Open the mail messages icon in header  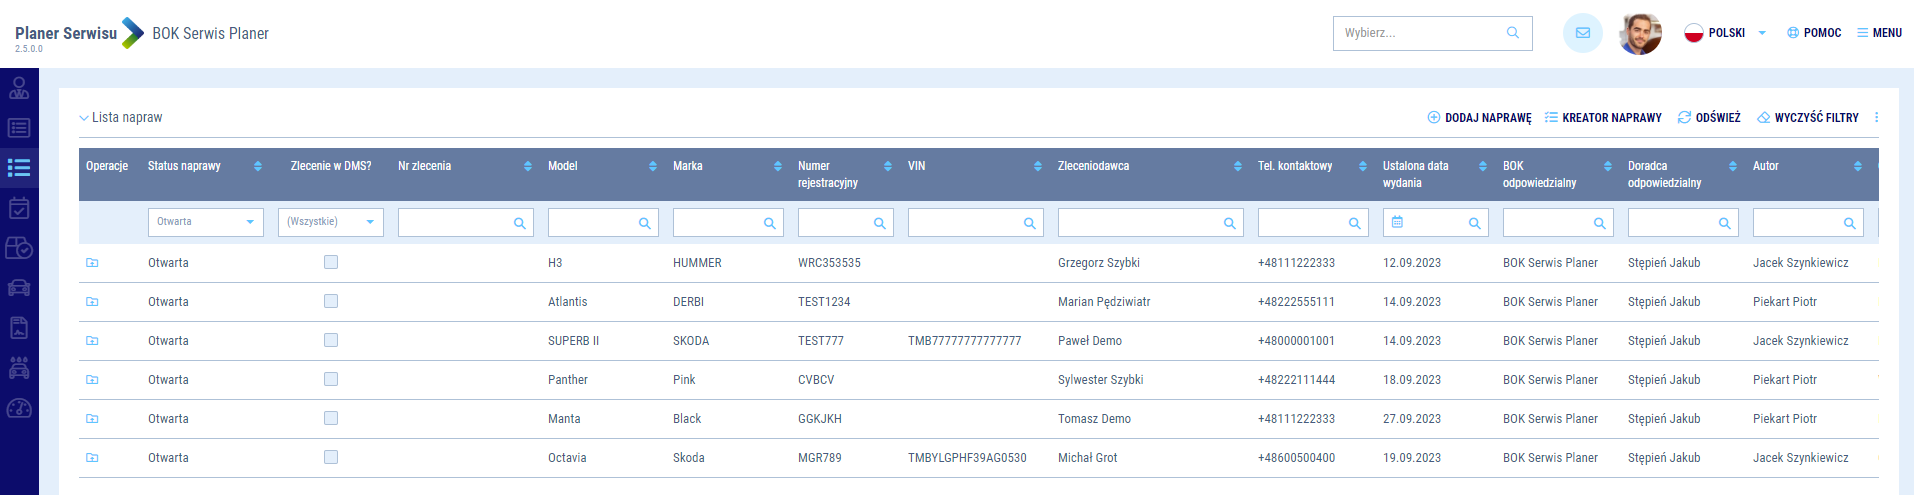point(1582,33)
